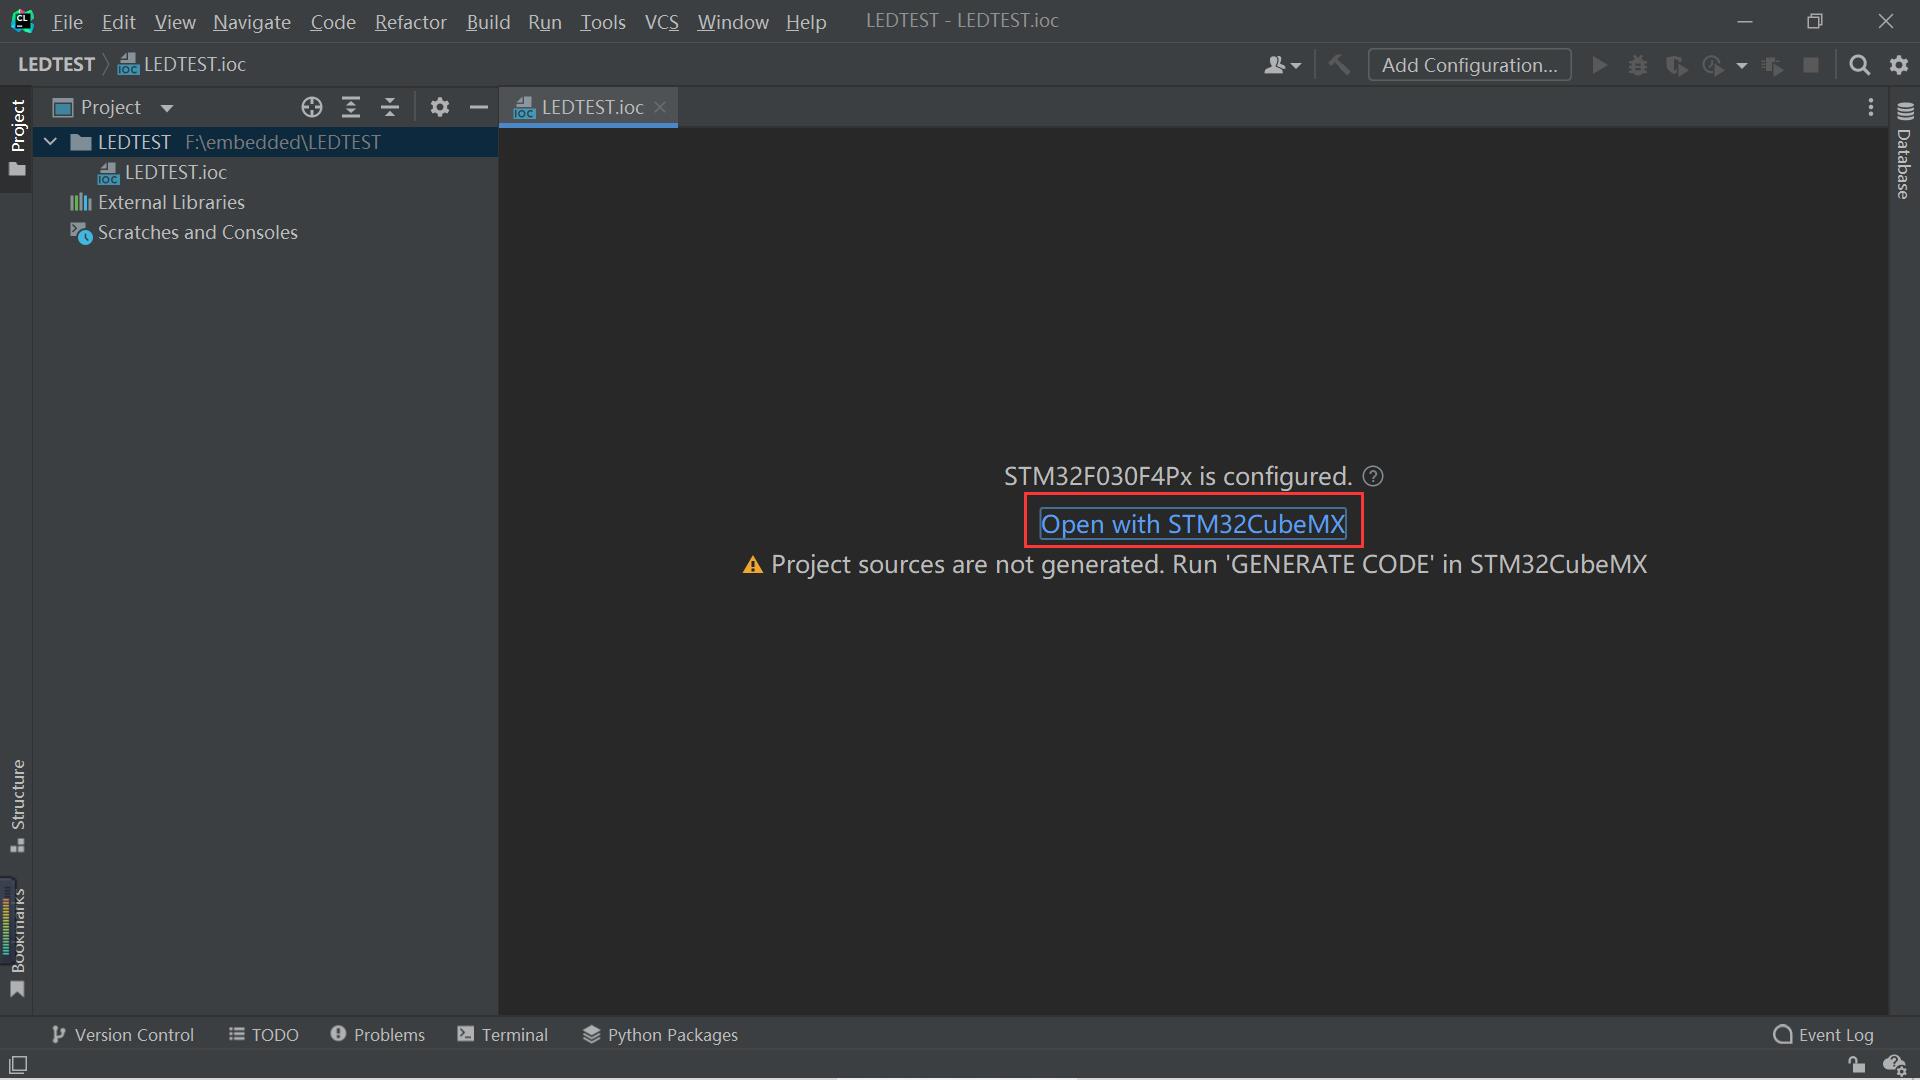The height and width of the screenshot is (1080, 1920).
Task: Open the profiler dropdown arrow
Action: point(1742,66)
